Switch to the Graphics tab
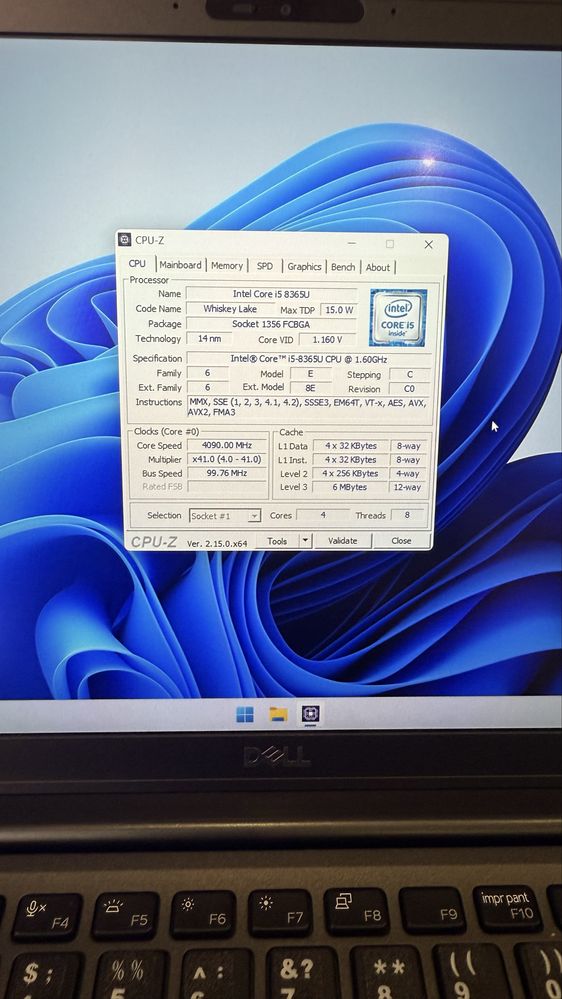The image size is (562, 999). click(304, 266)
